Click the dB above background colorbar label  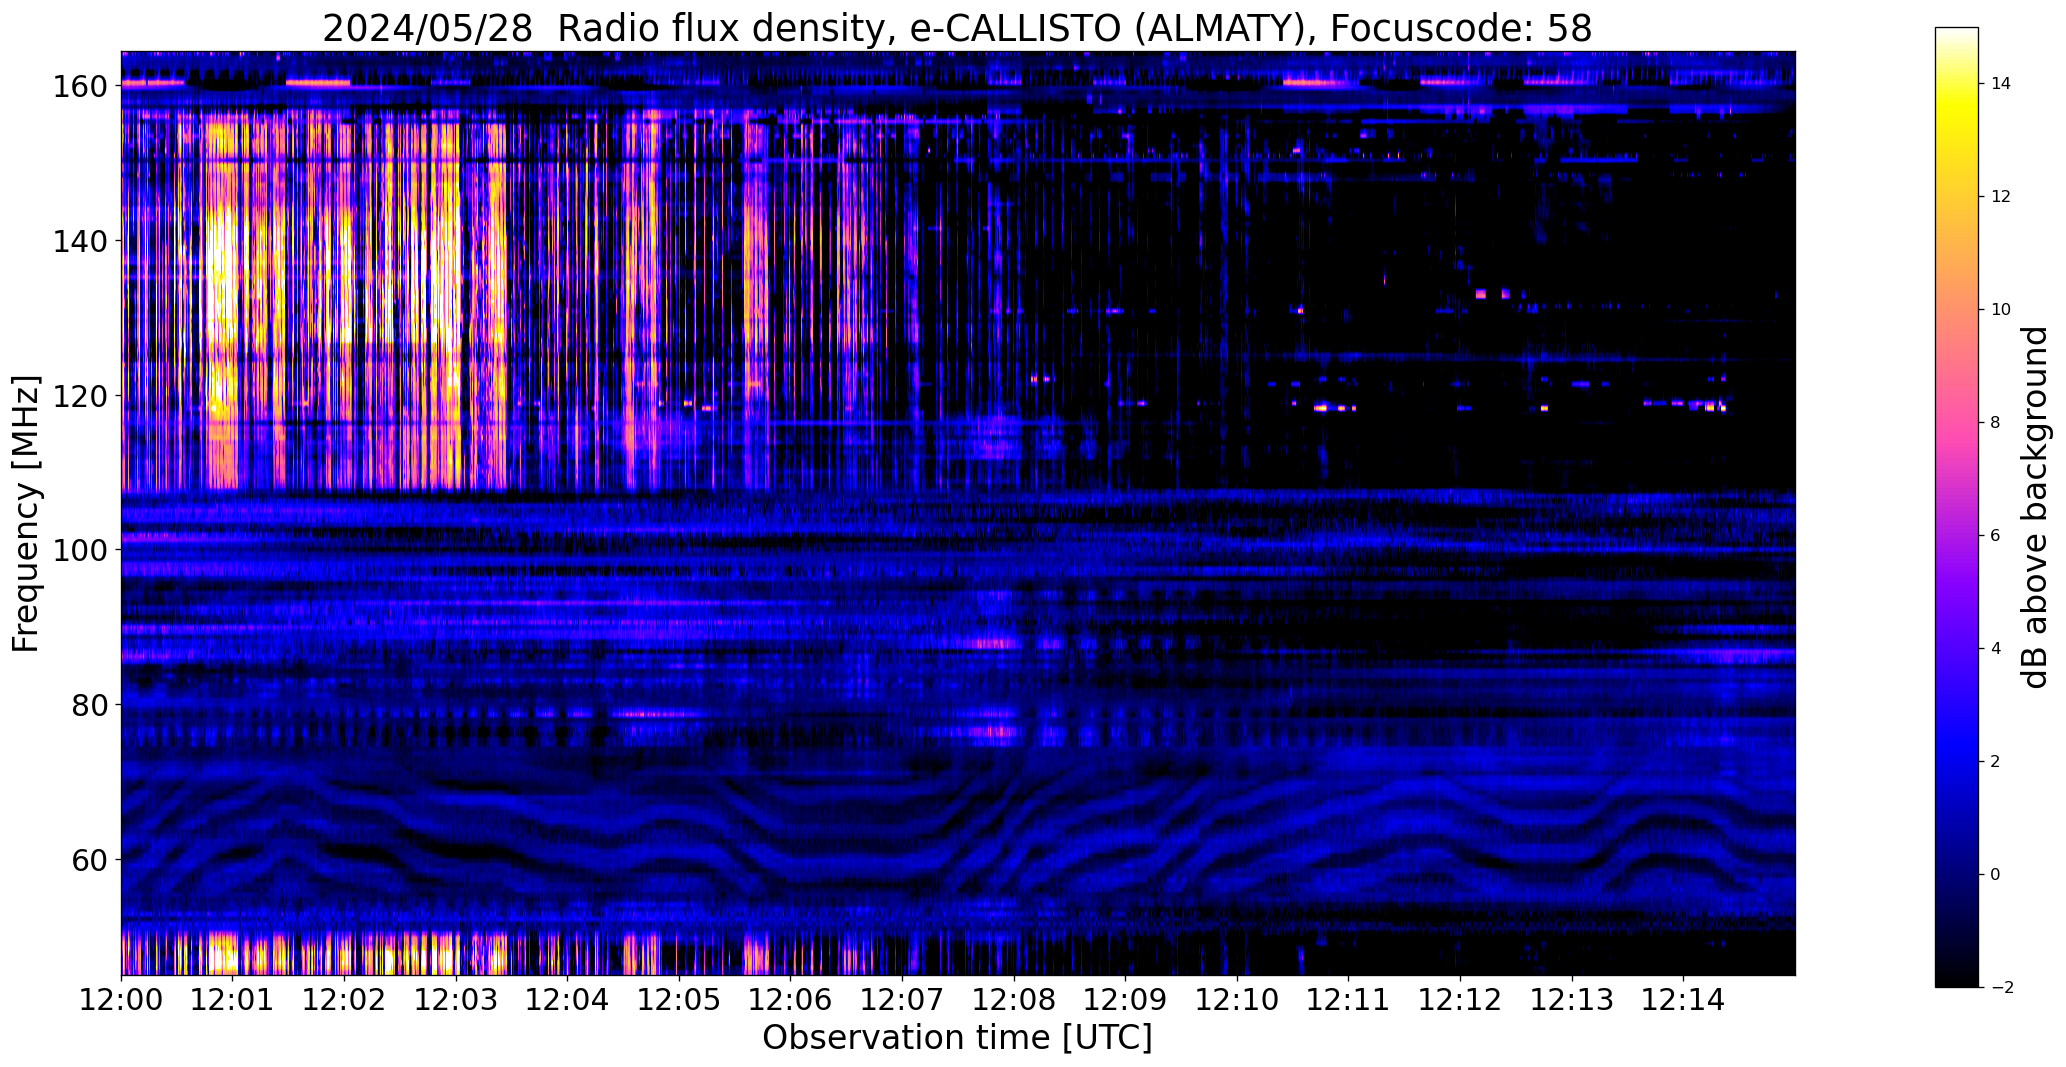(x=2034, y=507)
